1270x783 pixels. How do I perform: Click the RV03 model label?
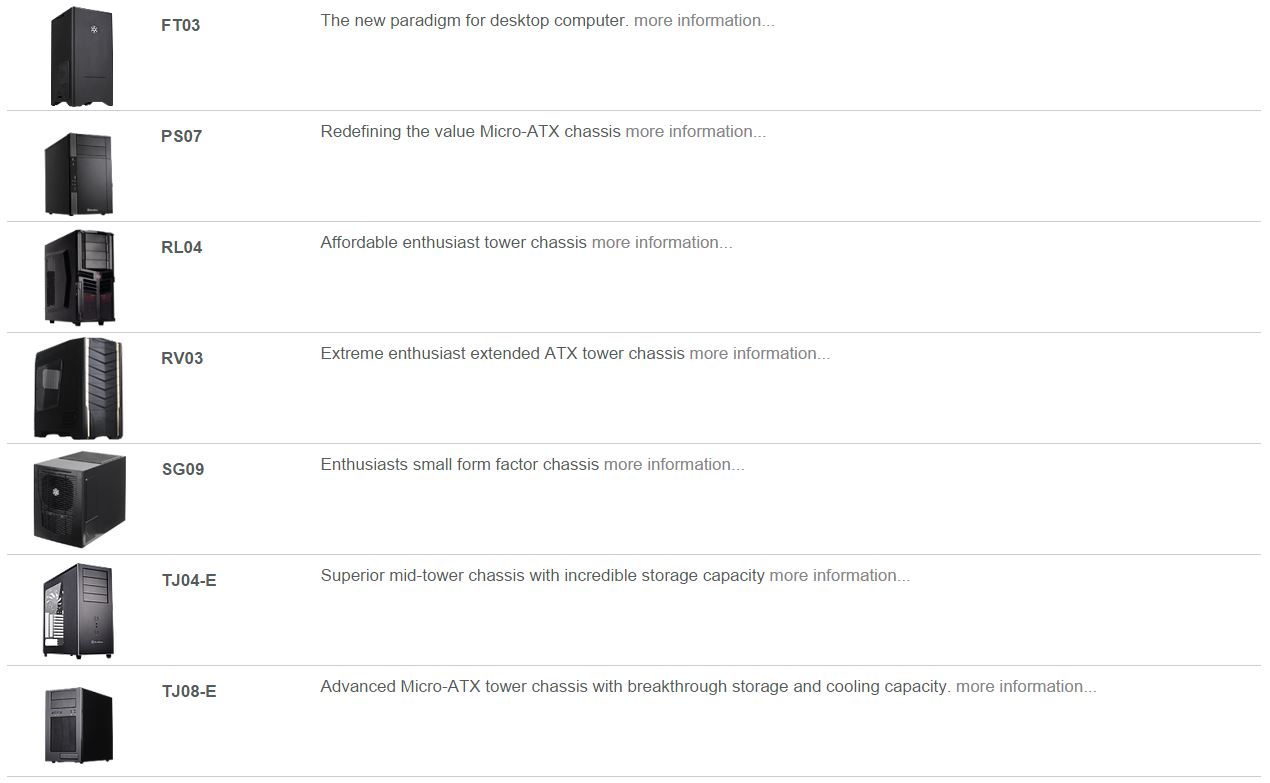(181, 359)
